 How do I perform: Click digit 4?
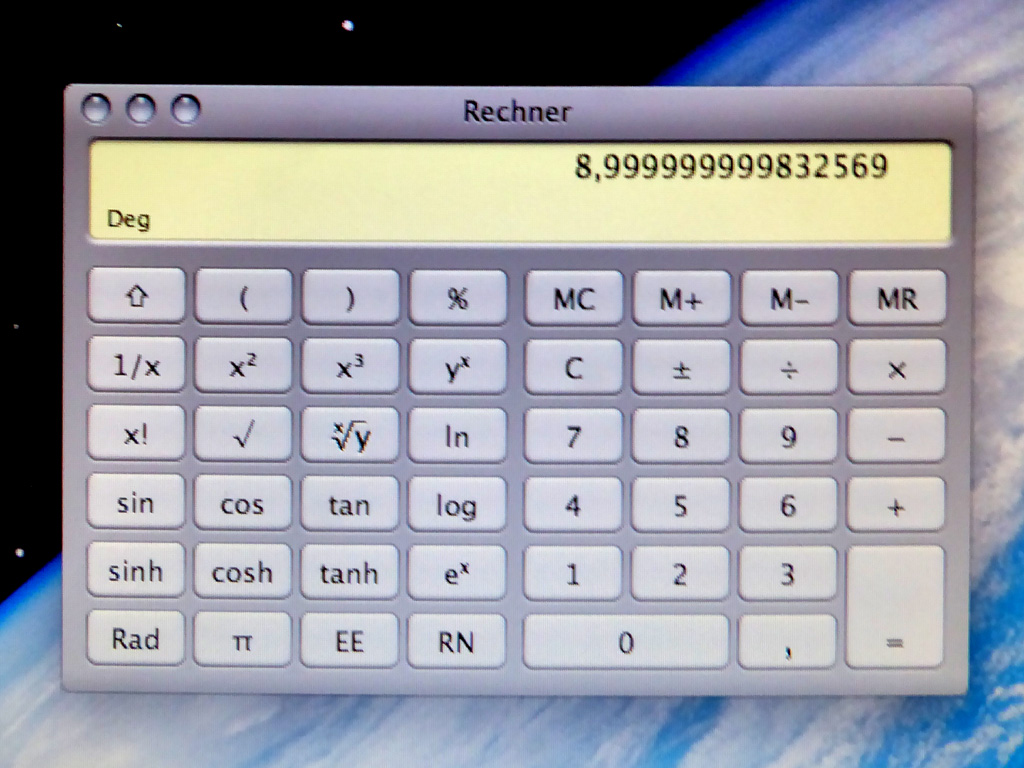tap(573, 505)
